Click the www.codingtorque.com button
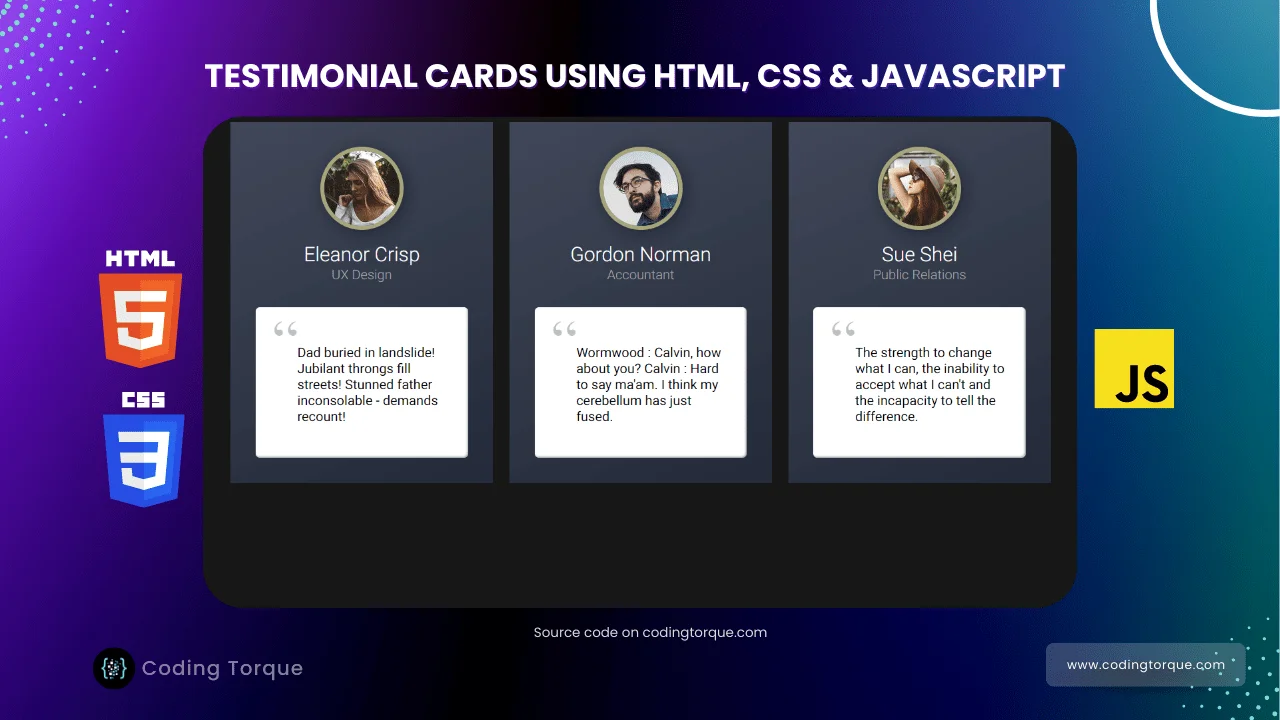1280x720 pixels. [1146, 665]
